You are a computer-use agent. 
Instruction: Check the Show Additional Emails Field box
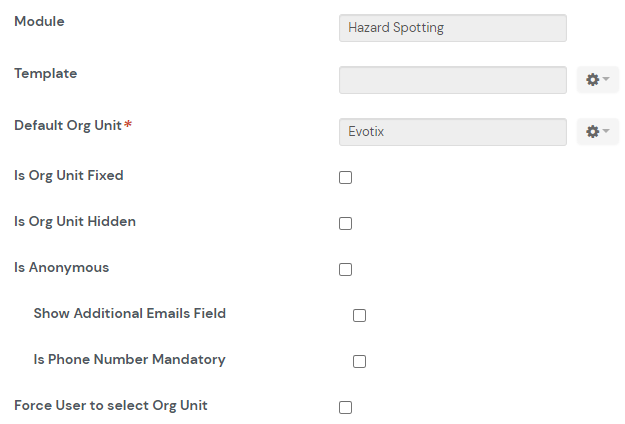coord(360,316)
